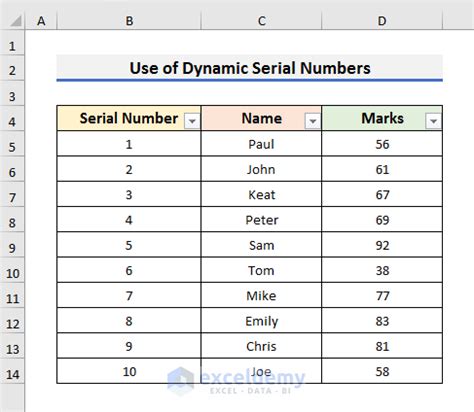Select serial number cell in Chris's row
Screen dimensions: 474x412
(129, 346)
